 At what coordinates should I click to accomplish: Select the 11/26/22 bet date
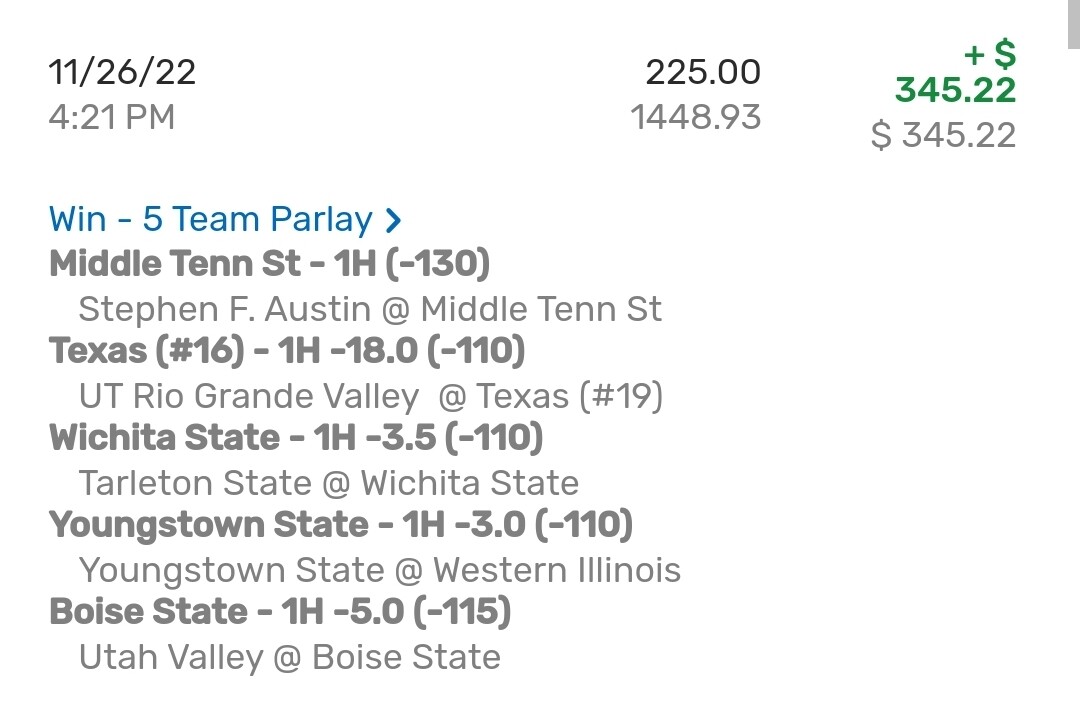pyautogui.click(x=122, y=73)
